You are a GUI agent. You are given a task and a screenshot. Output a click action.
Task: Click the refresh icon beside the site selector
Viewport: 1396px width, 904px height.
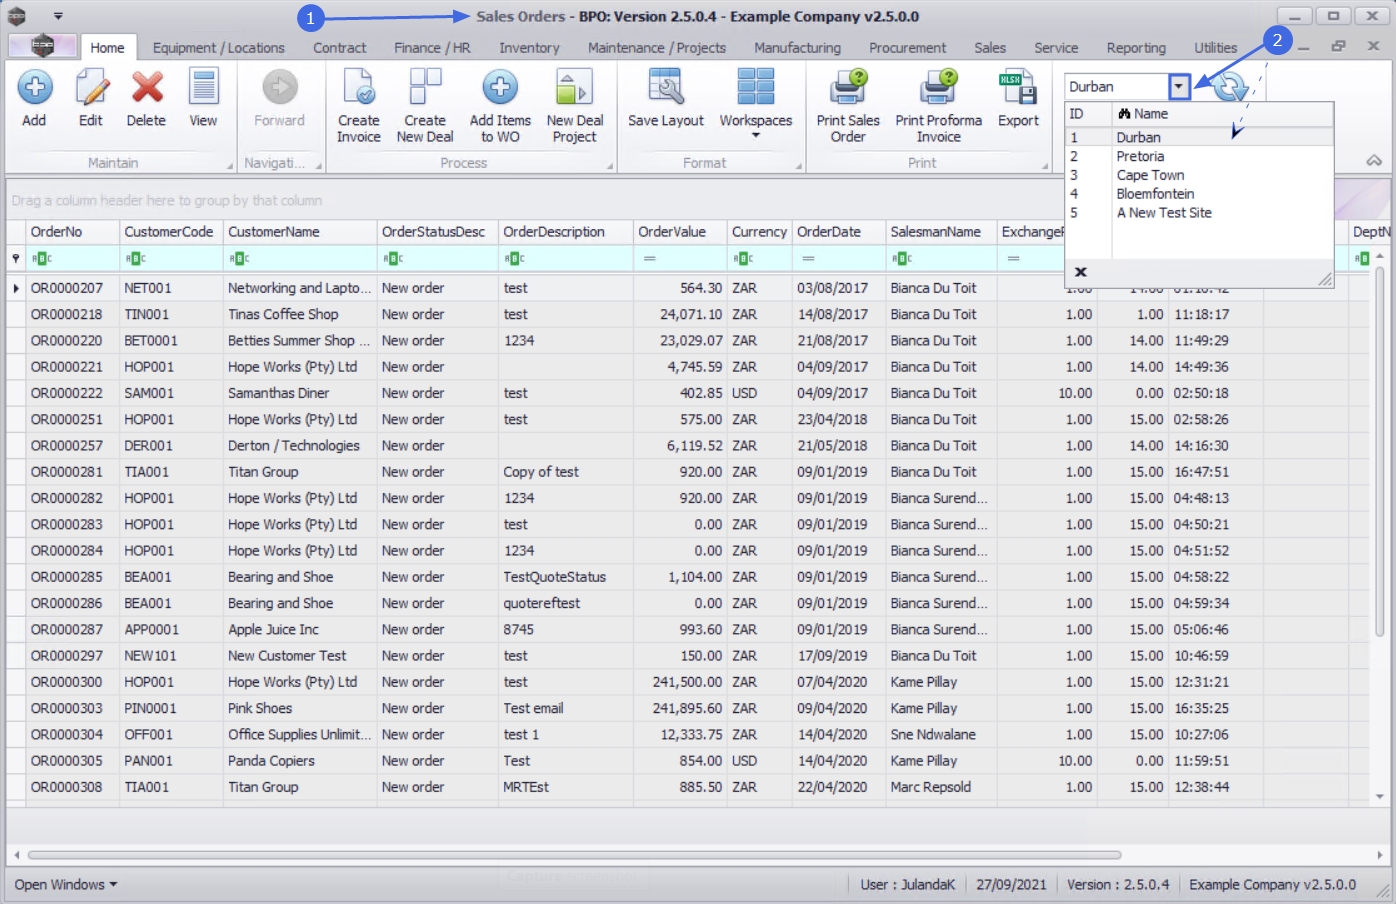click(1231, 87)
